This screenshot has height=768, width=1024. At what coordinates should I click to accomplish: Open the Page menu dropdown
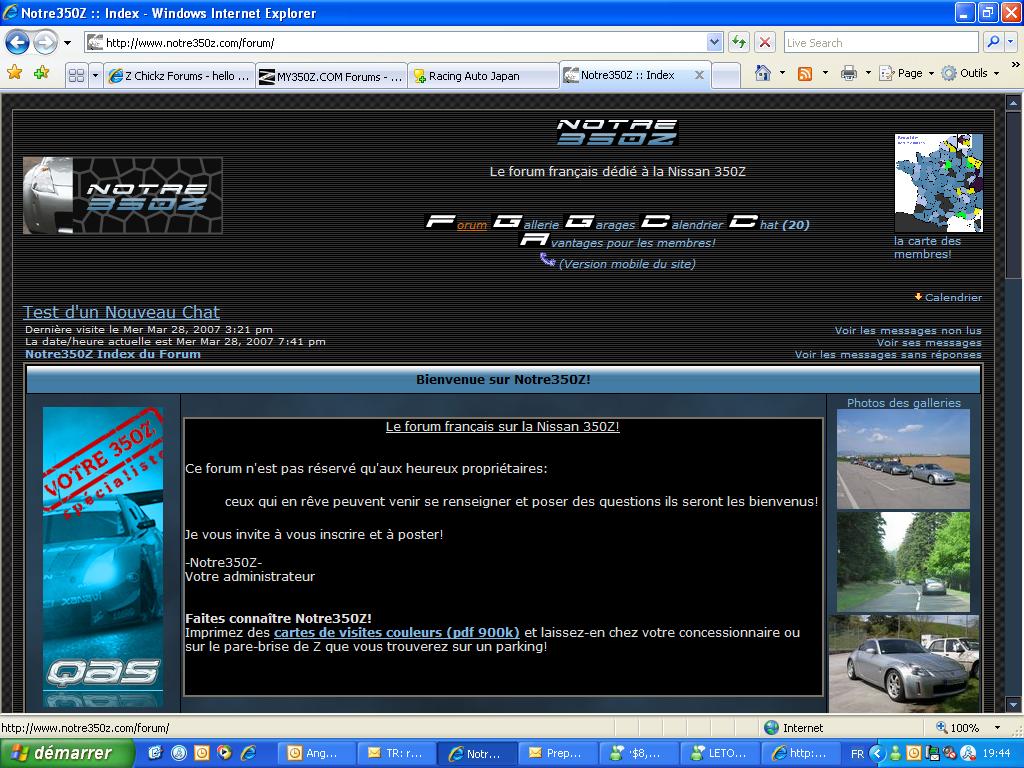click(x=909, y=73)
